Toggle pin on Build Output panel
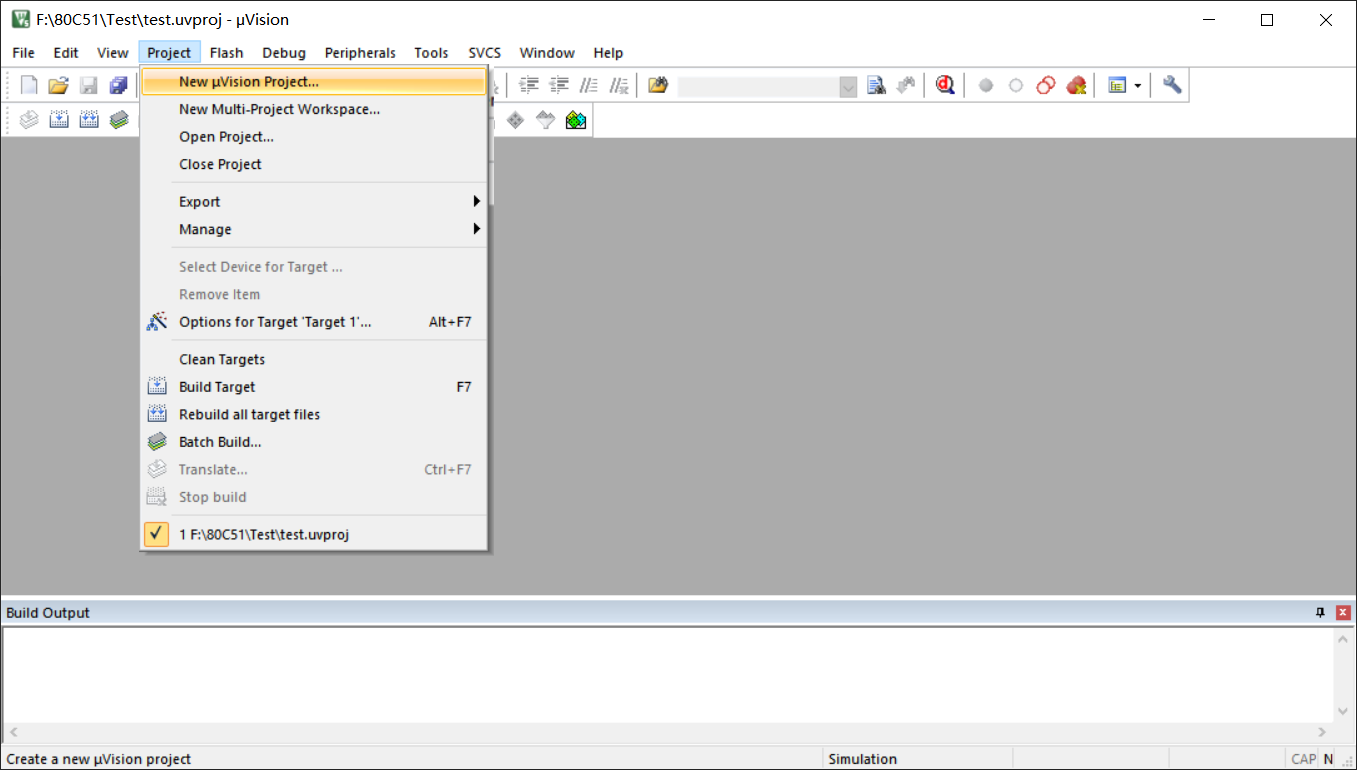This screenshot has width=1357, height=770. [x=1320, y=613]
